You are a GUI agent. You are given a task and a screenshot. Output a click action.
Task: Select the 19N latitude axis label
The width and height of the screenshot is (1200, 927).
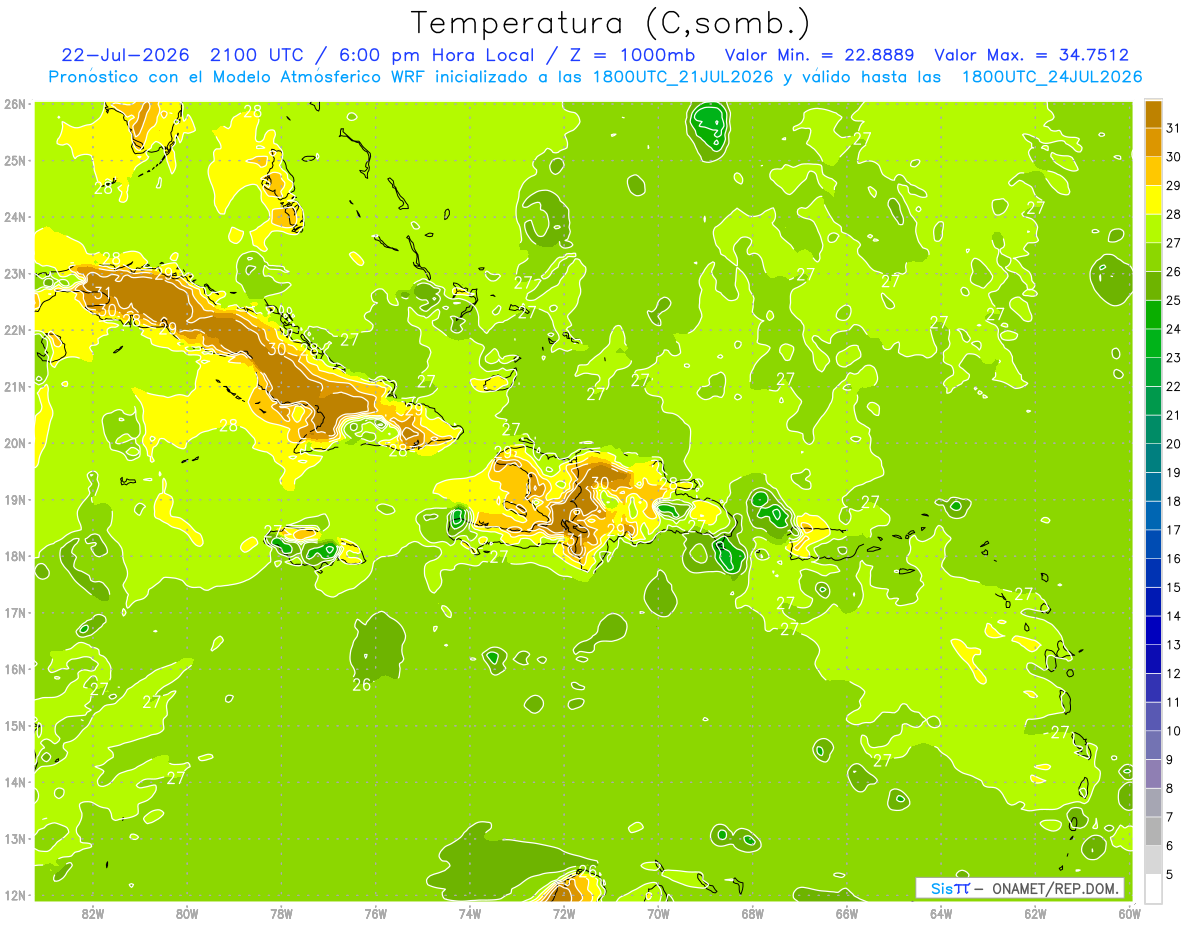coord(14,499)
